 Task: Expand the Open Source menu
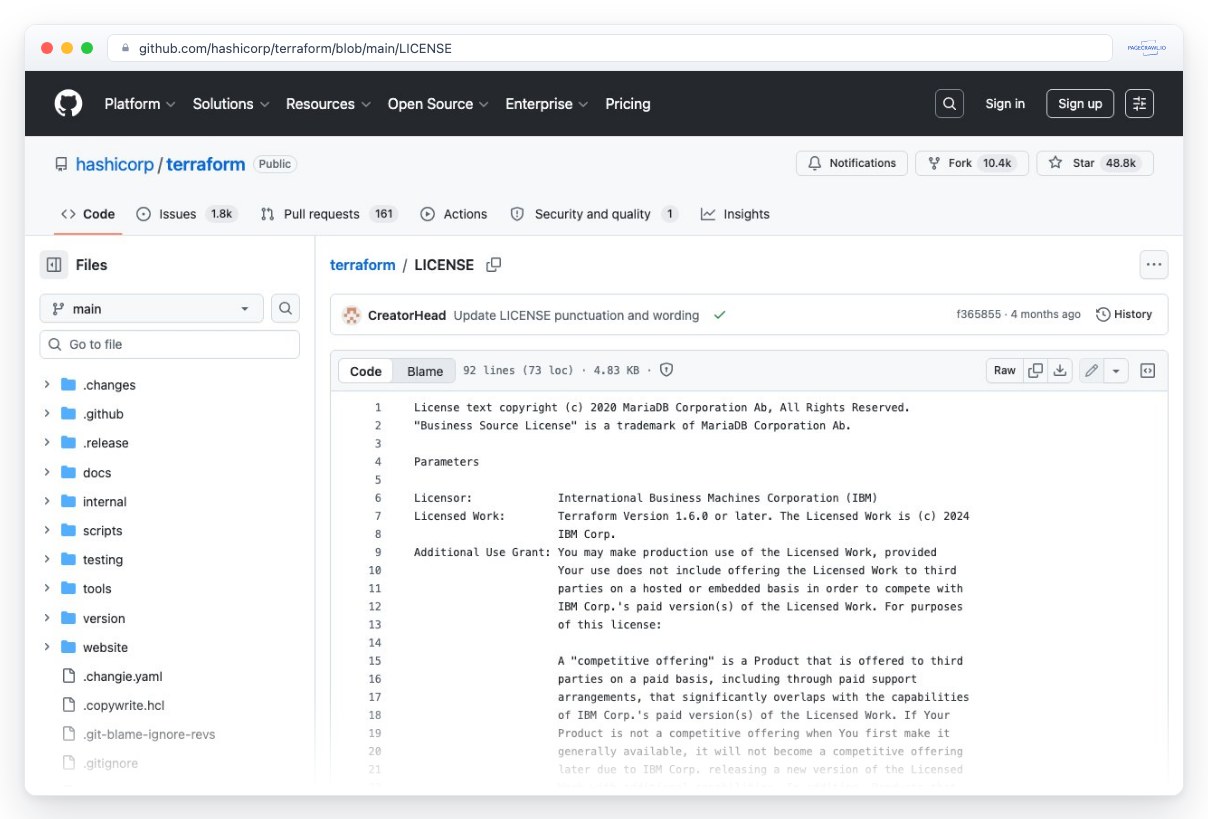pos(438,104)
